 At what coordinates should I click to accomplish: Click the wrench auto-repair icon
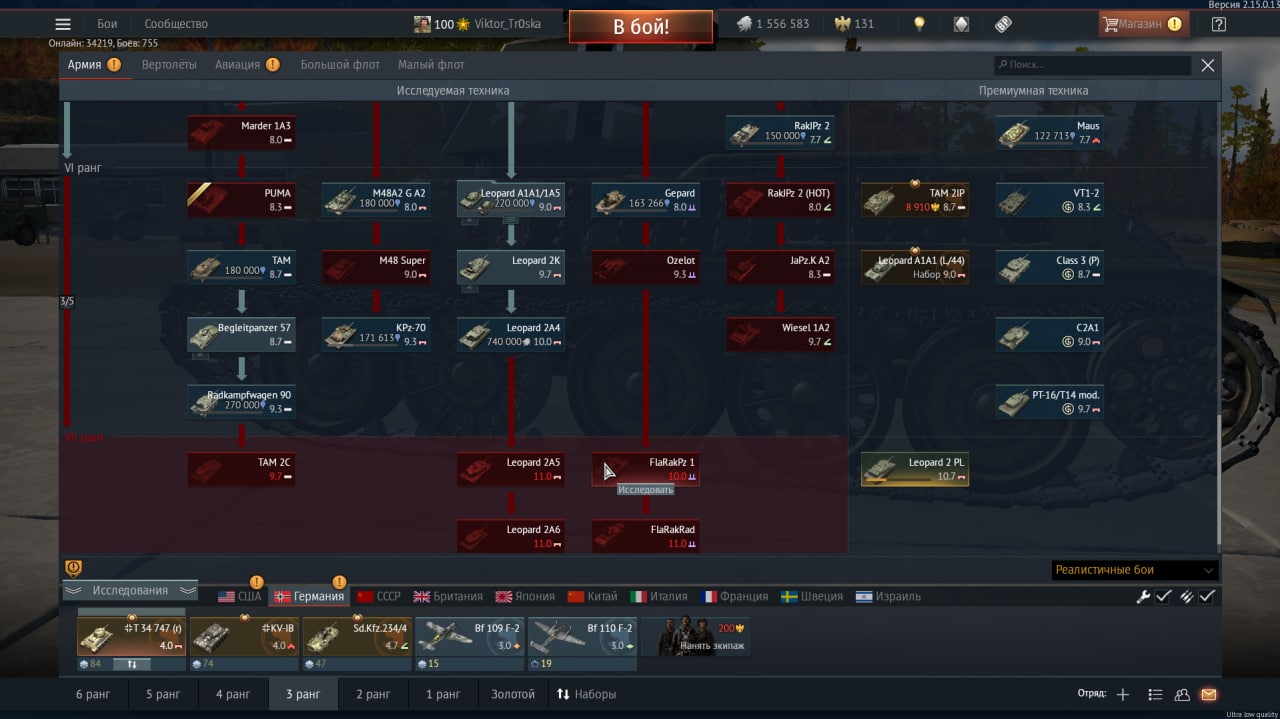pyautogui.click(x=1143, y=596)
